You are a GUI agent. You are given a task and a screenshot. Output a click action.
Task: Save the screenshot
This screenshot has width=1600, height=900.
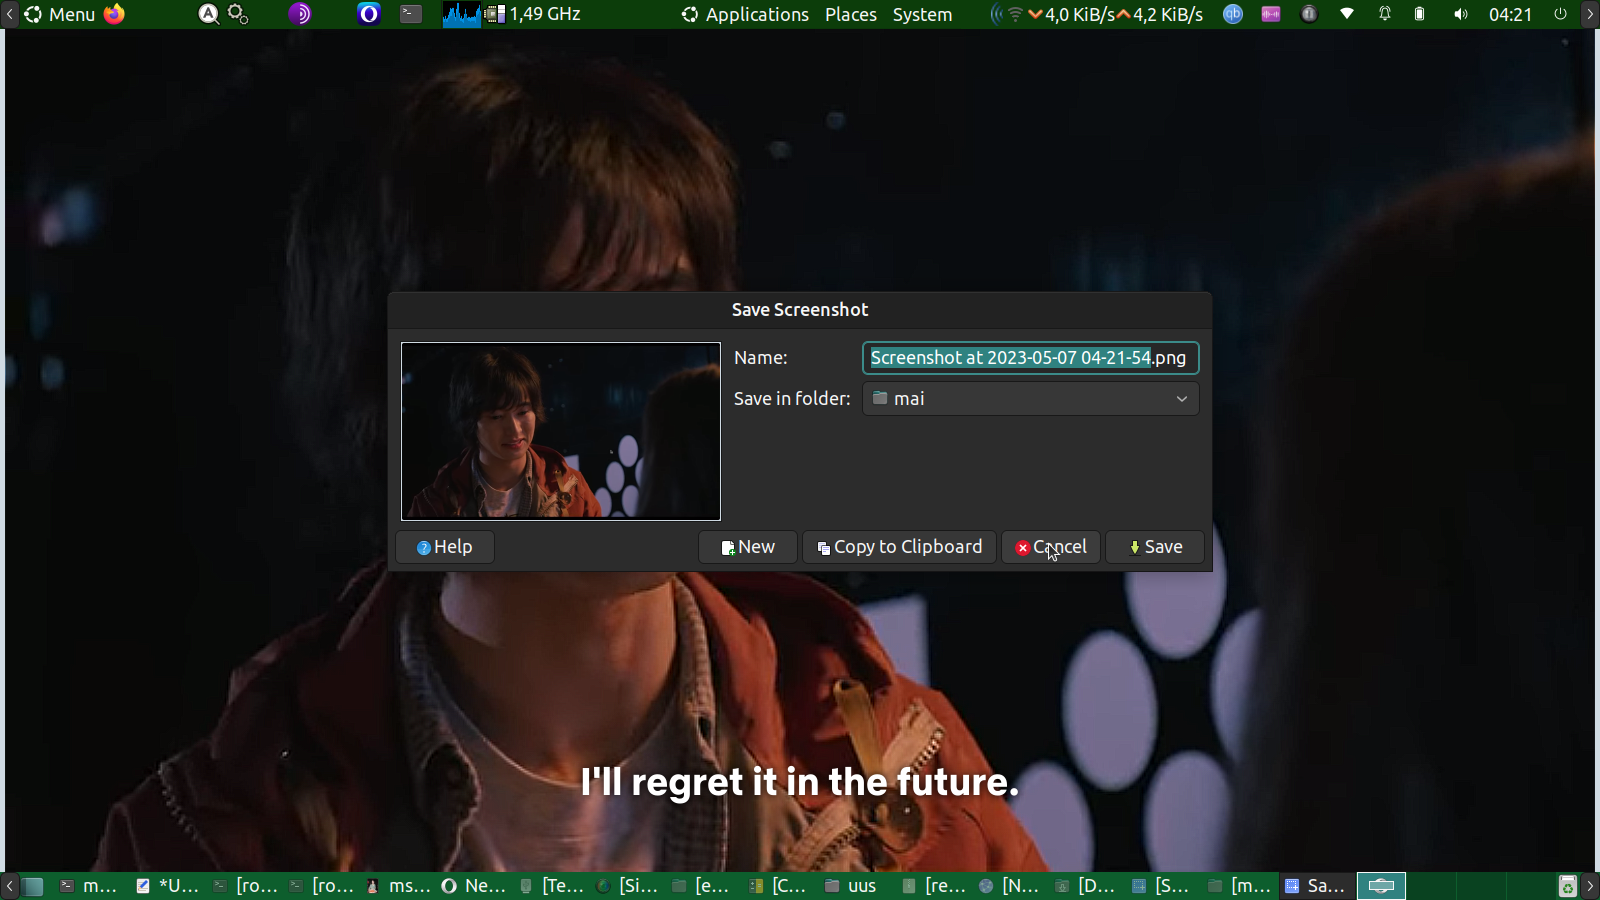pos(1155,547)
